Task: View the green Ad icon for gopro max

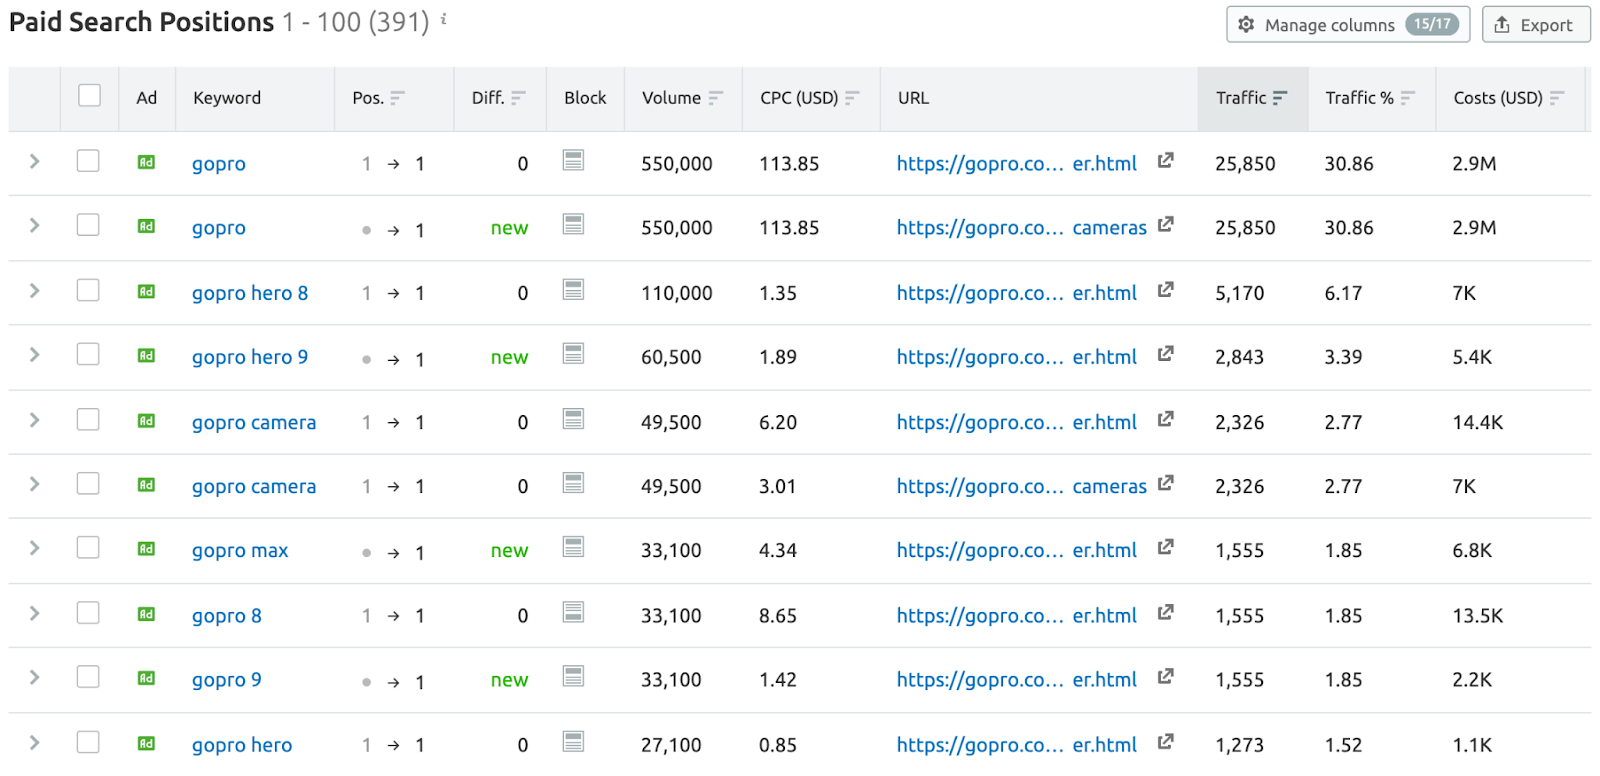Action: tap(146, 549)
